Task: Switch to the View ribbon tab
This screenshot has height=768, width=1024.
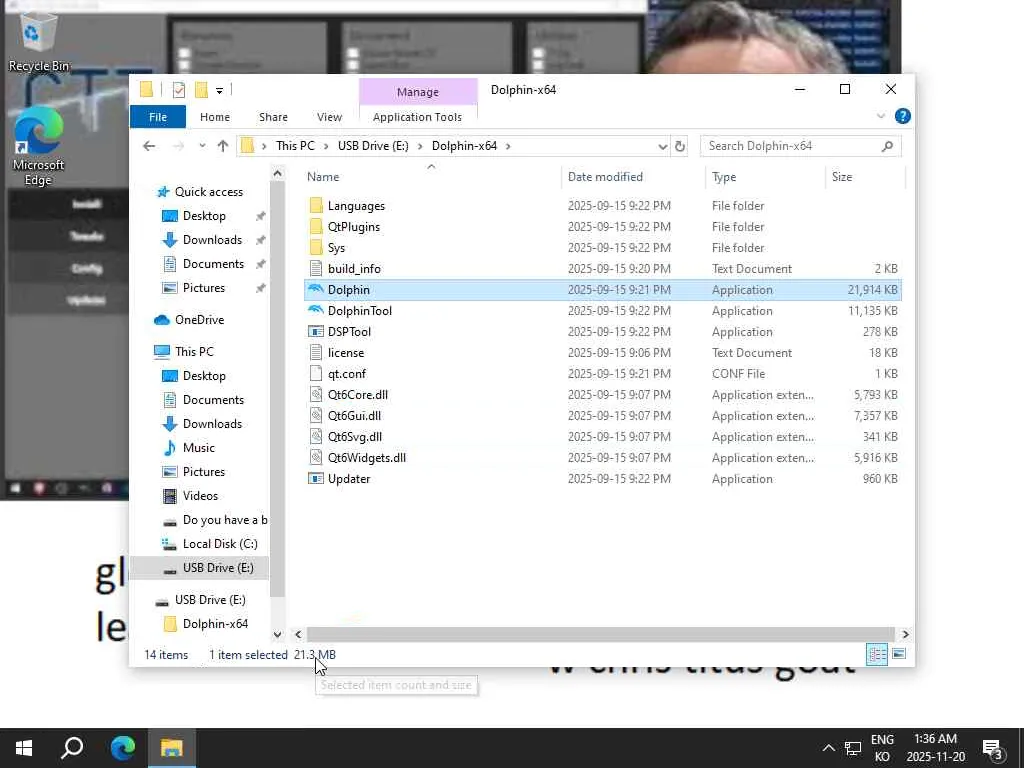Action: coord(329,117)
